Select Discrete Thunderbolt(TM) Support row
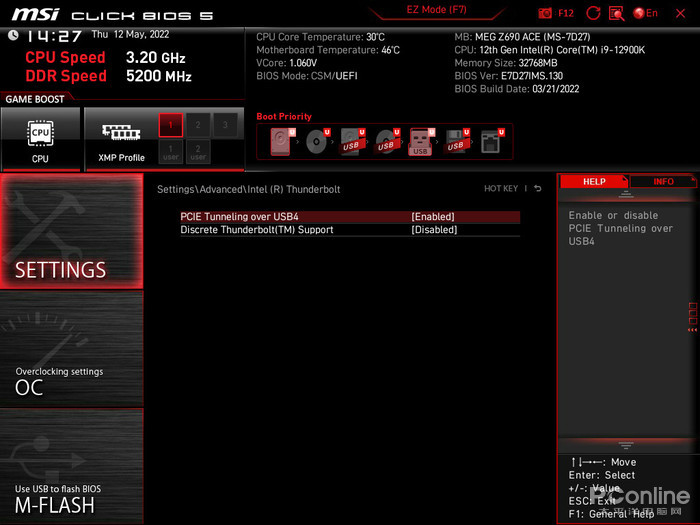700x525 pixels. (350, 230)
